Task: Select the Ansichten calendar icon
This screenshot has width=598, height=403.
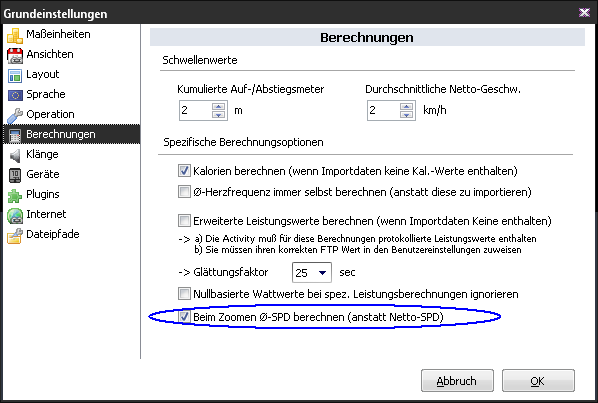Action: [x=15, y=55]
